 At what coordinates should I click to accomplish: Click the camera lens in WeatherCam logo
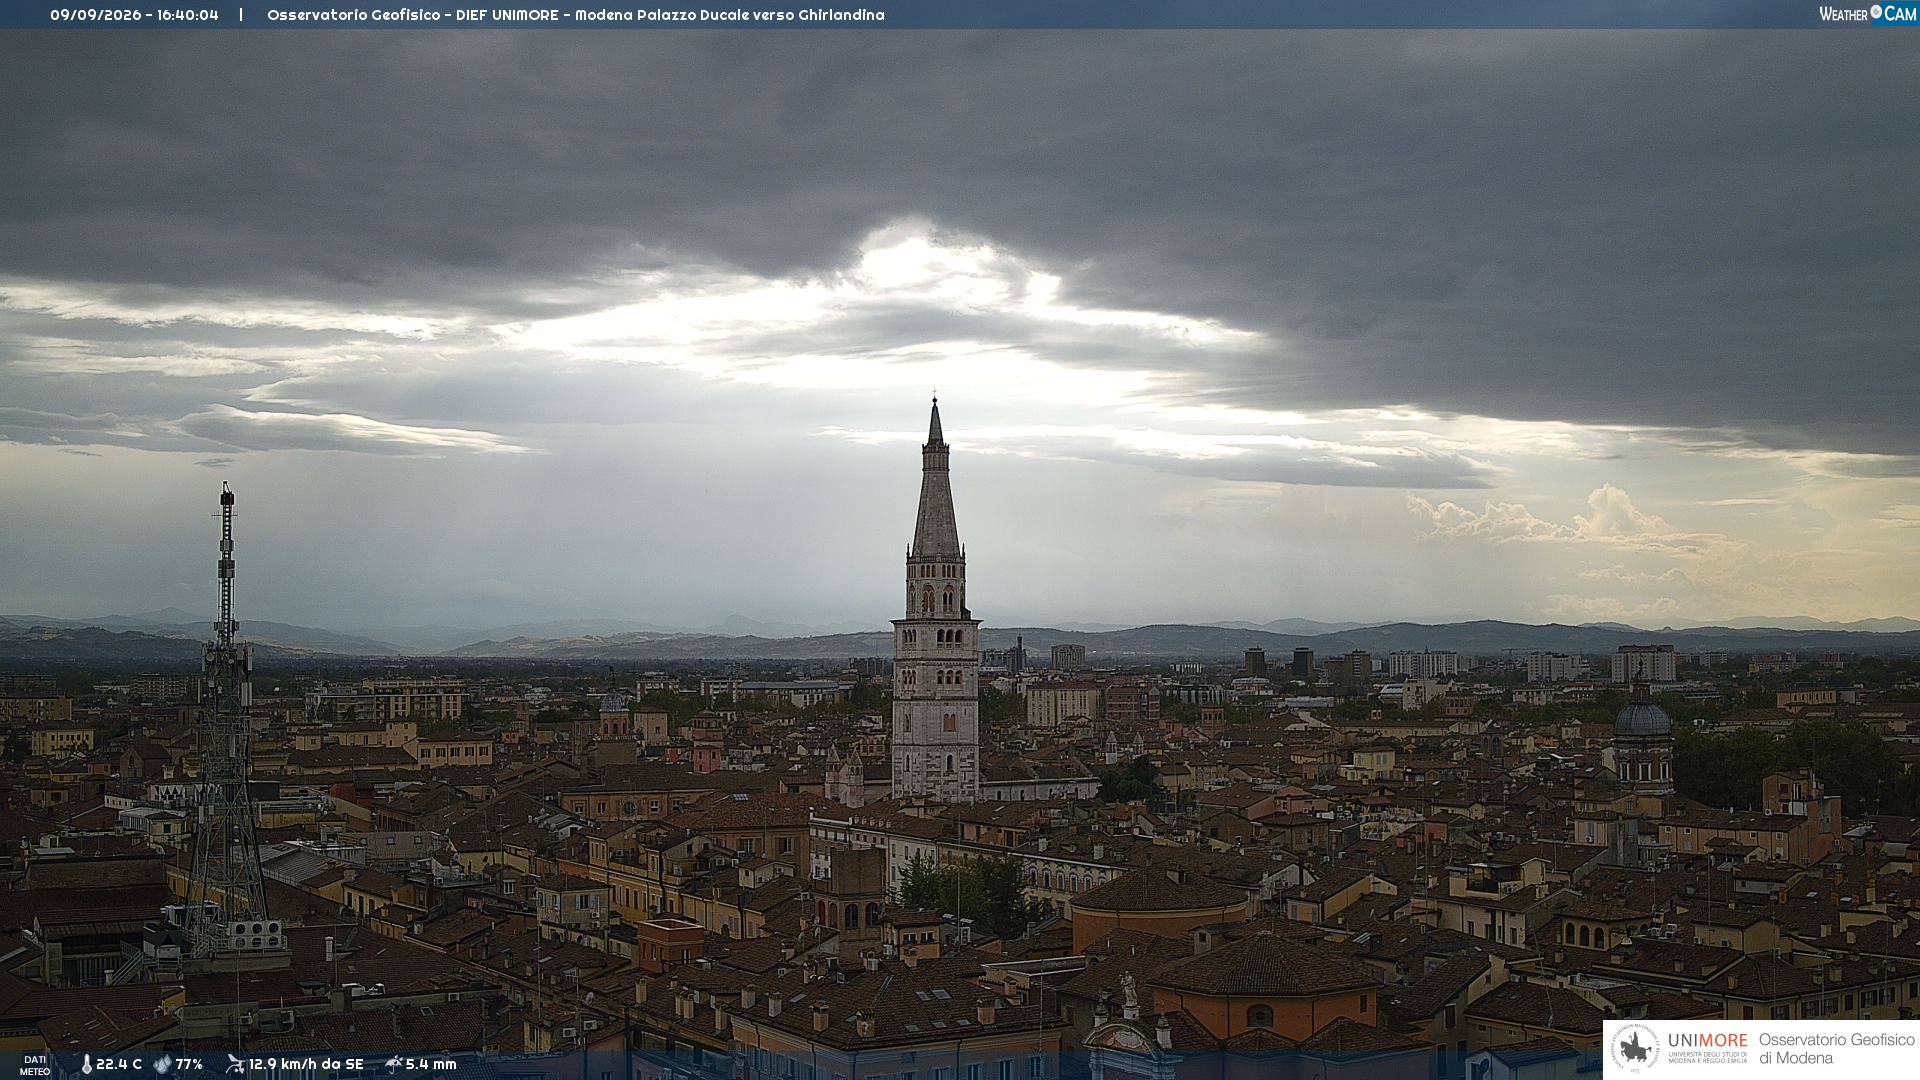[1876, 12]
